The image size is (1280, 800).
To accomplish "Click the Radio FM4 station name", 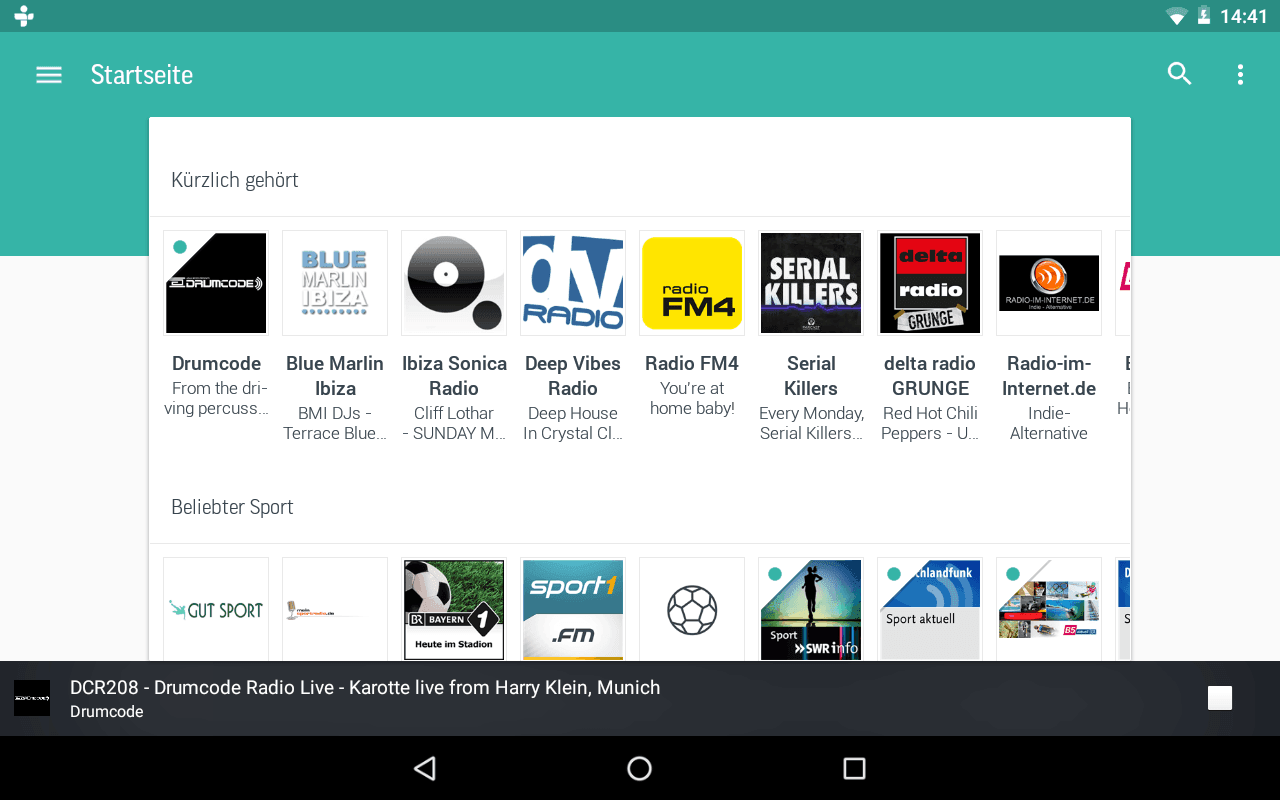I will tap(692, 363).
